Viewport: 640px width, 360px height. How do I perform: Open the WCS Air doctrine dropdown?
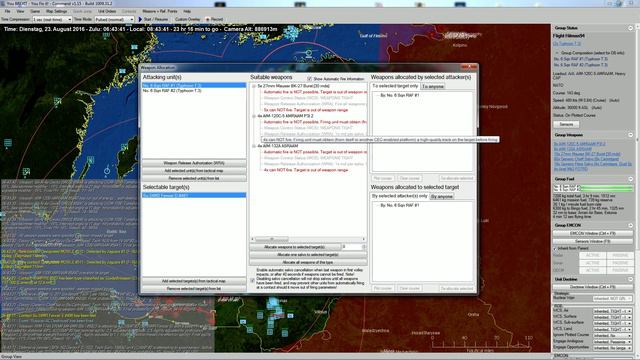(x=612, y=311)
